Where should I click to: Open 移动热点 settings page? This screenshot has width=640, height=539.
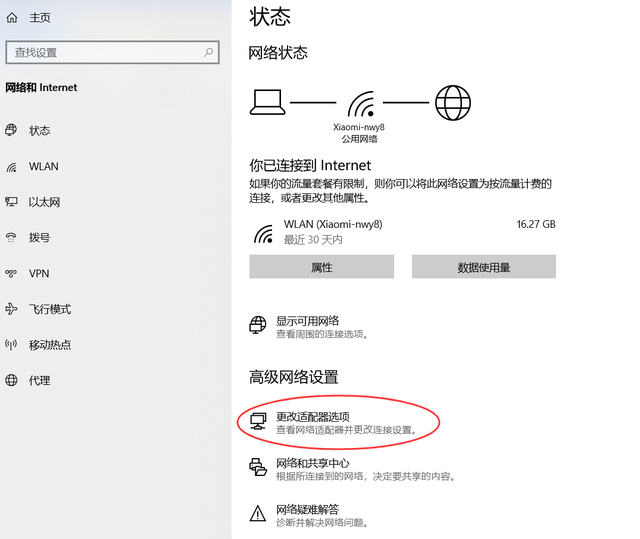pos(50,345)
